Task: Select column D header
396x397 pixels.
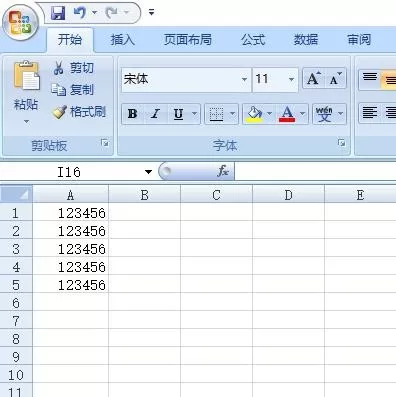Action: (x=288, y=194)
